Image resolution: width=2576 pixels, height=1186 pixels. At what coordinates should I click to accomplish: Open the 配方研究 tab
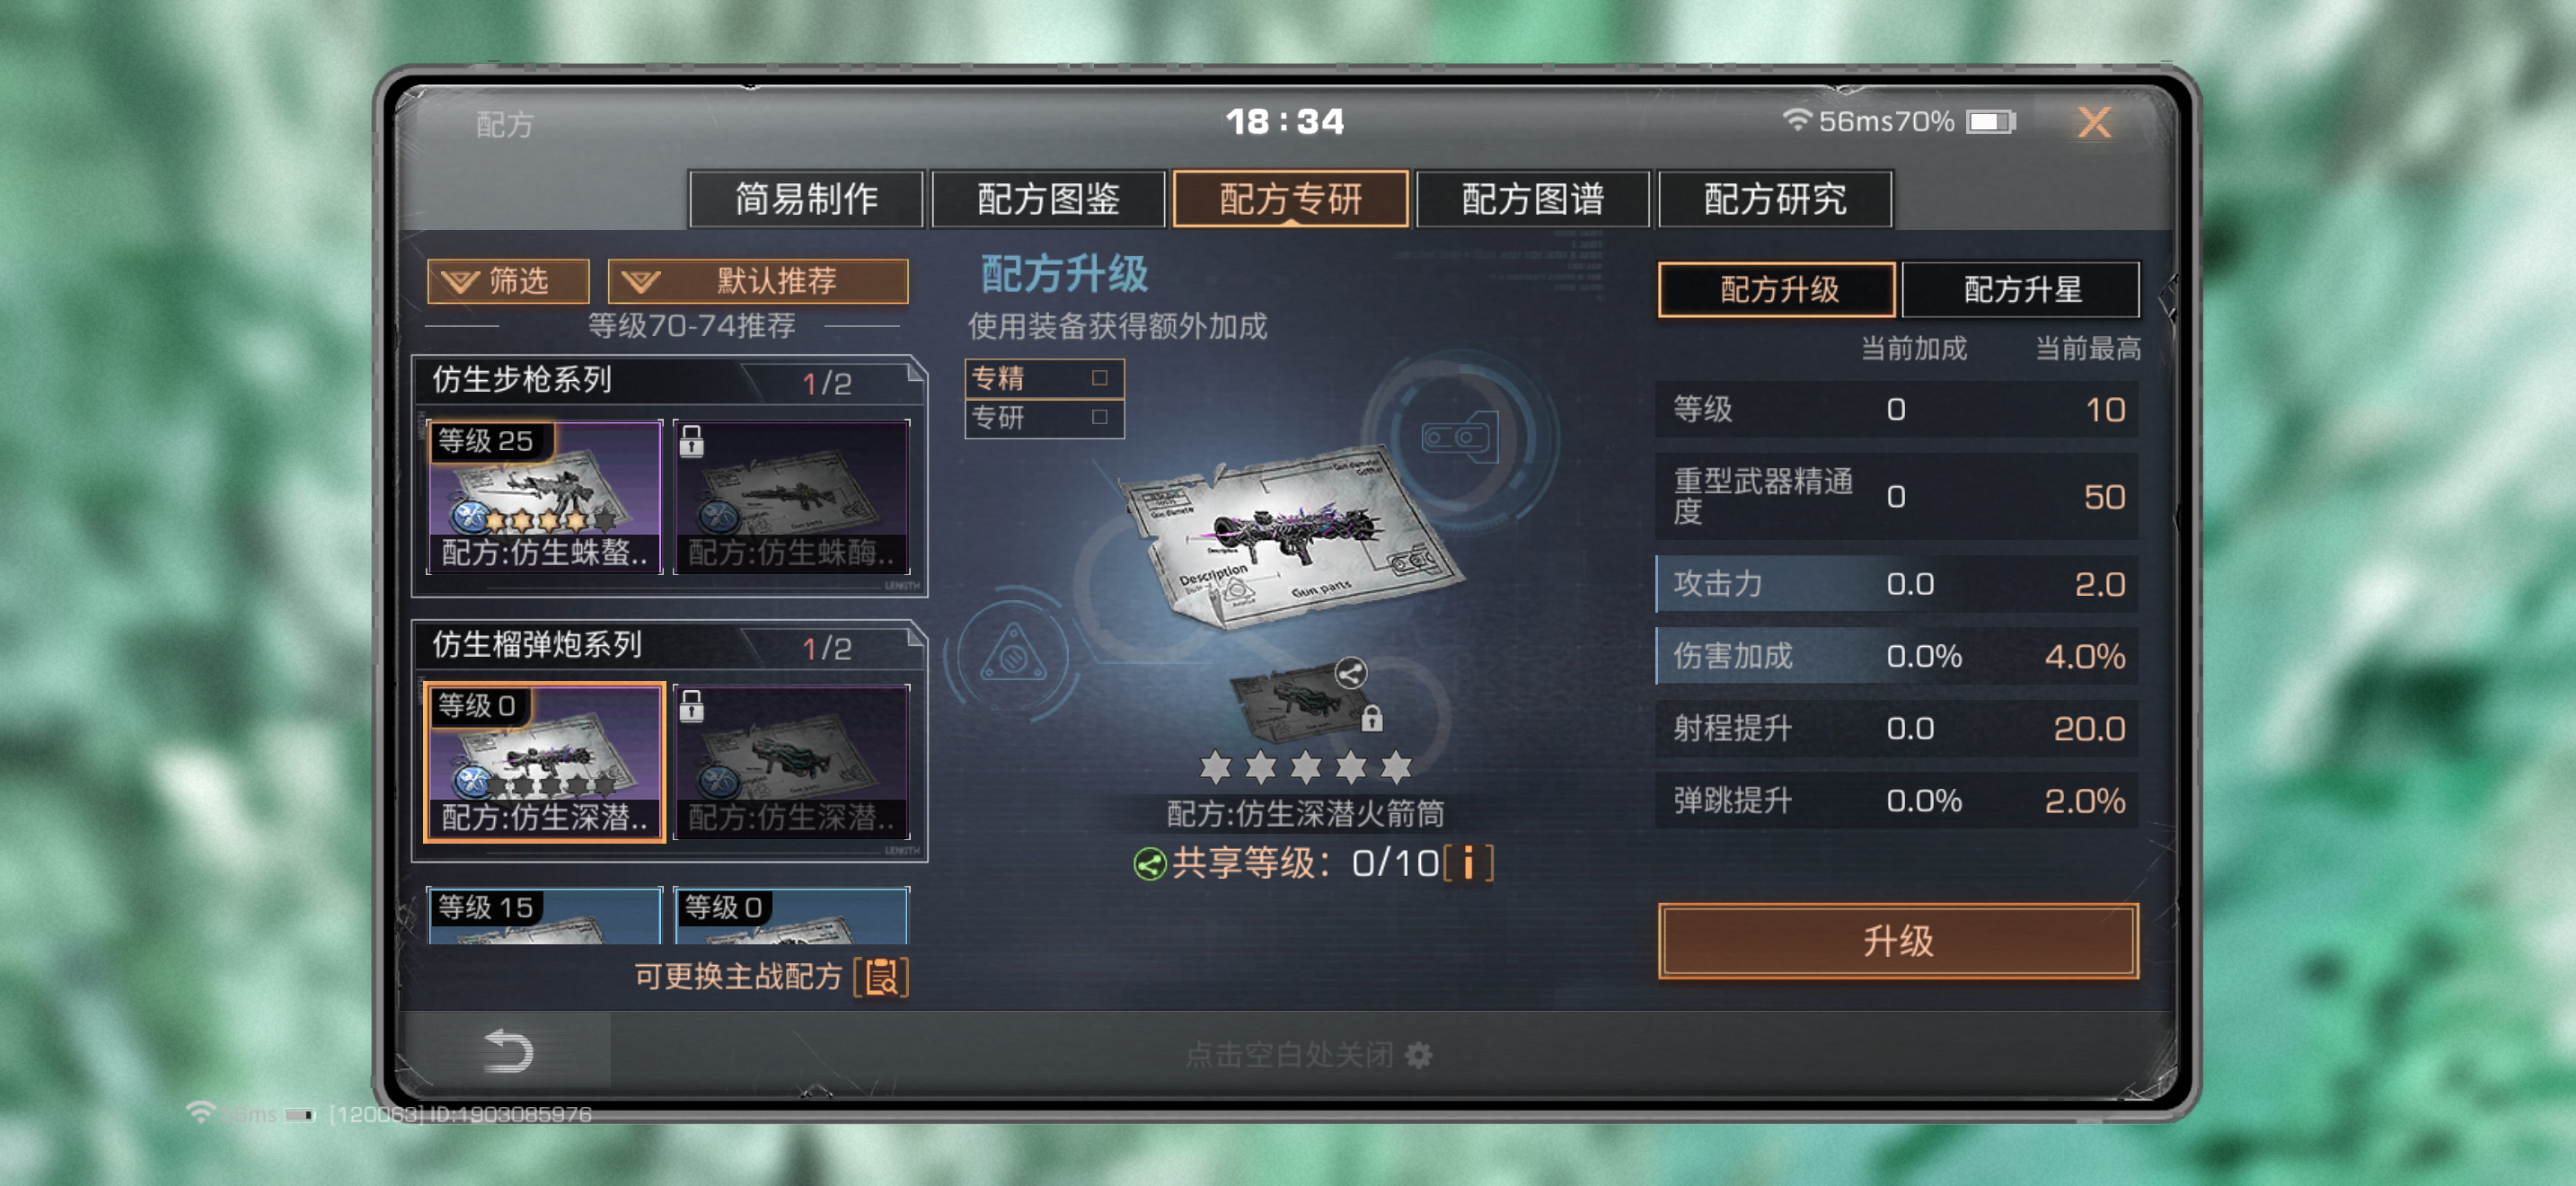pos(1775,199)
